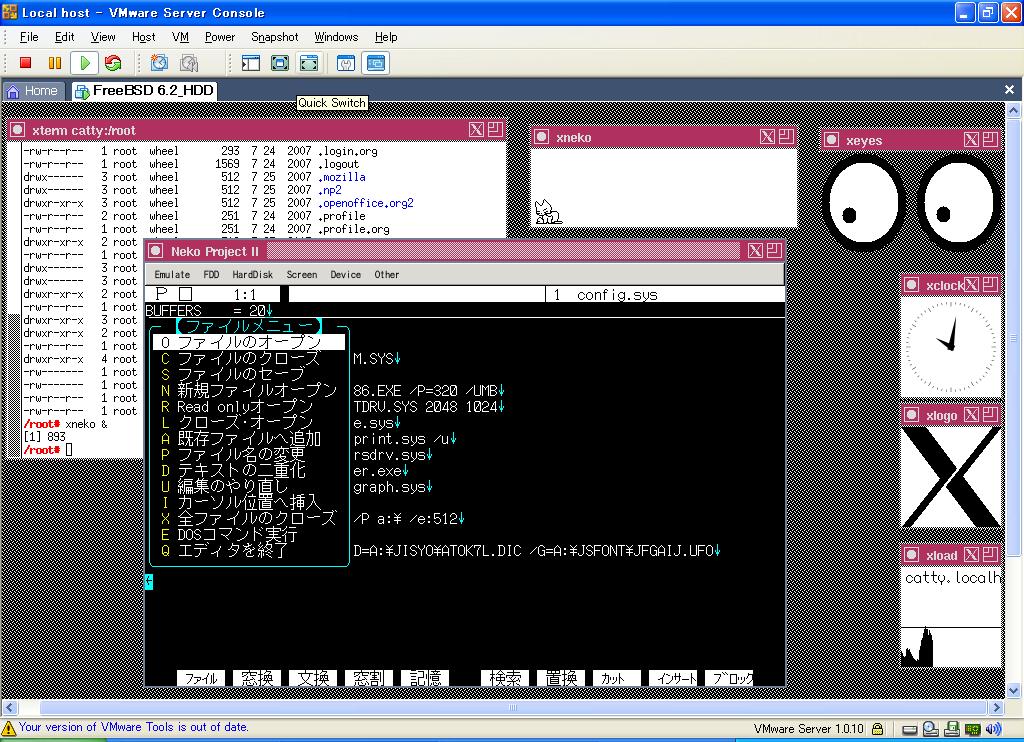Click the xterm scrollbar thumb
The image size is (1024, 742).
pos(14,384)
